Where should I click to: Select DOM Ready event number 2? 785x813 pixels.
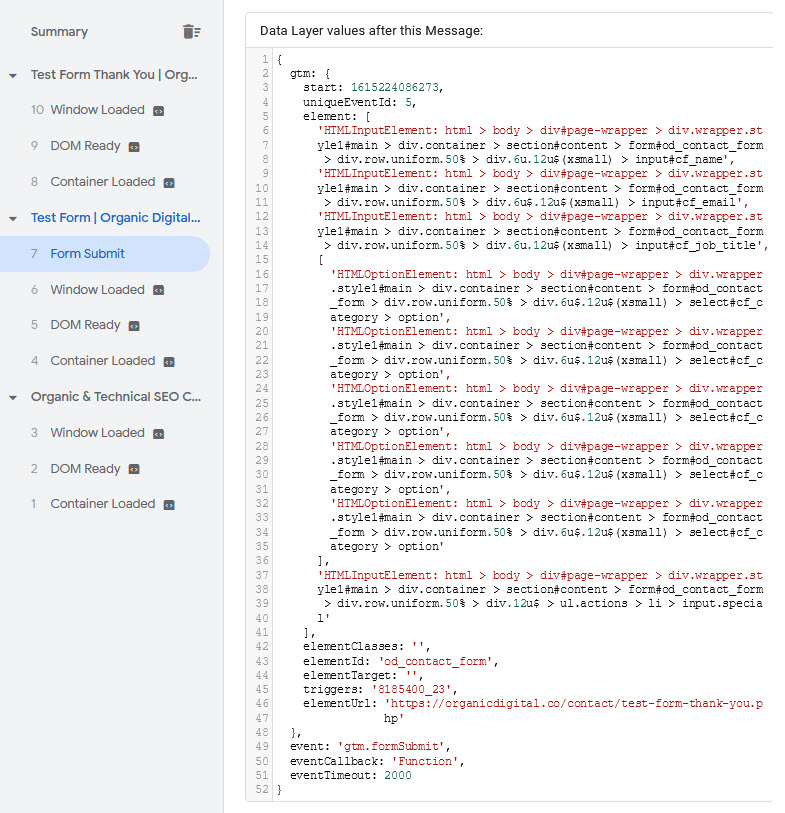click(x=85, y=468)
